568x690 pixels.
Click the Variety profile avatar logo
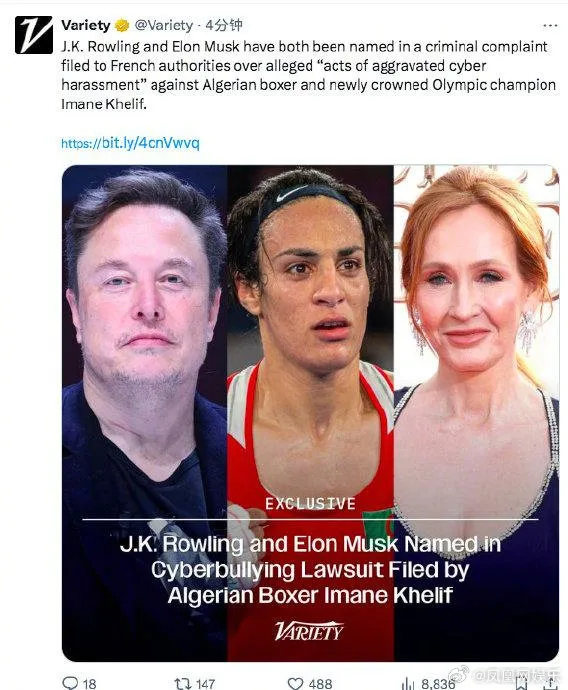[x=34, y=35]
